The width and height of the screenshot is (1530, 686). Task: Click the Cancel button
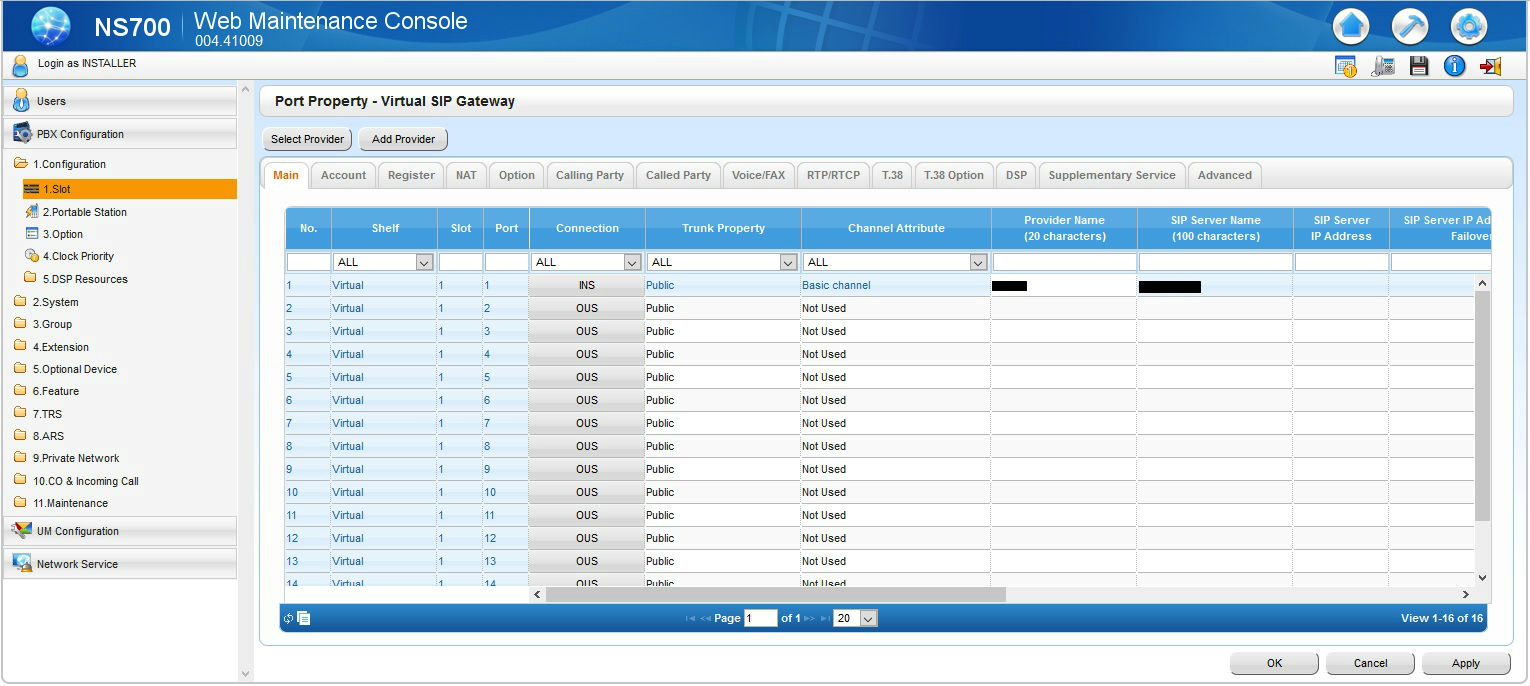(1370, 663)
